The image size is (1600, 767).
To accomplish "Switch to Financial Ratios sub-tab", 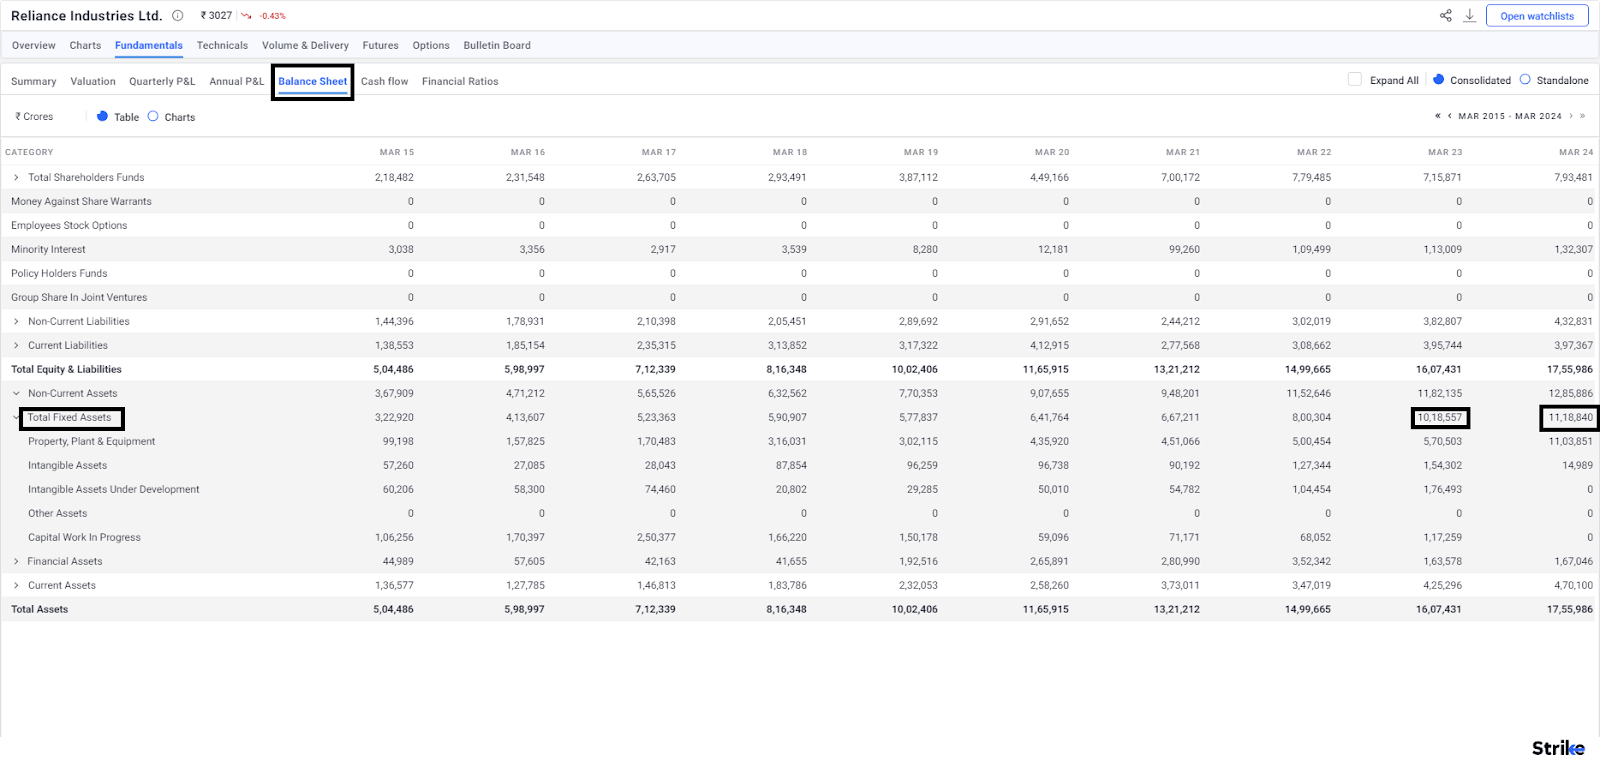I will (x=460, y=81).
